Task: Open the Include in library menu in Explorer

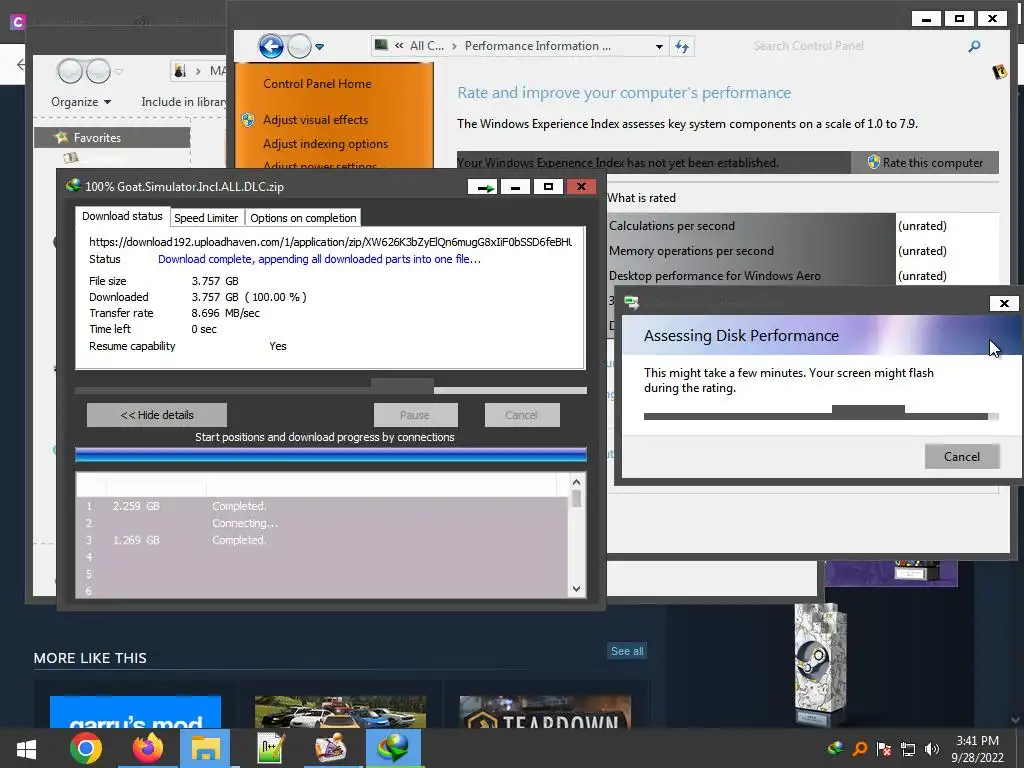Action: (184, 102)
